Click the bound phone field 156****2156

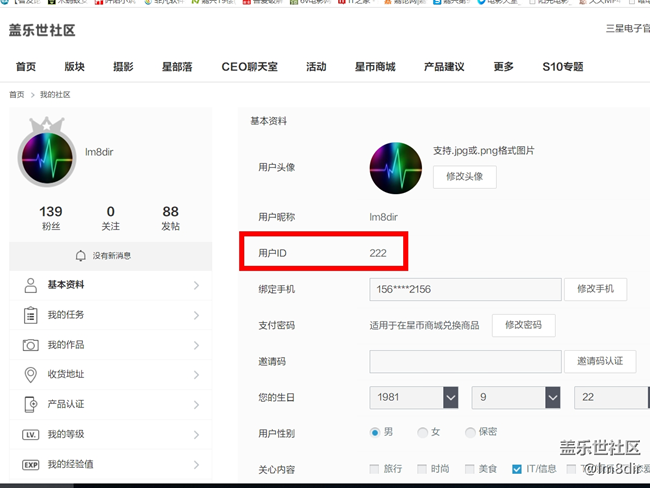pos(465,289)
